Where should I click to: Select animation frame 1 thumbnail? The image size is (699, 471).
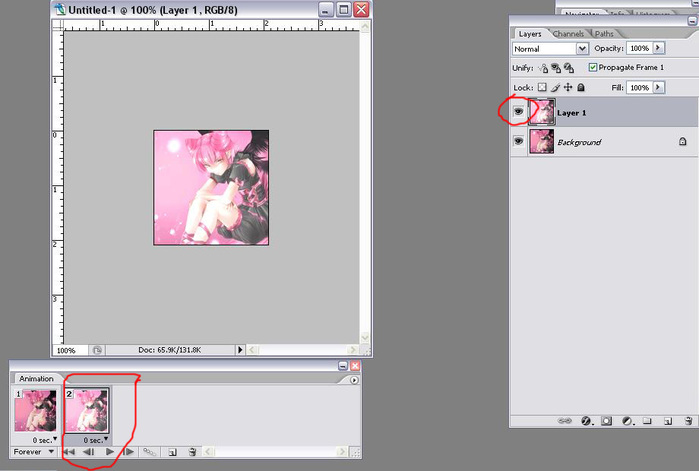point(36,410)
